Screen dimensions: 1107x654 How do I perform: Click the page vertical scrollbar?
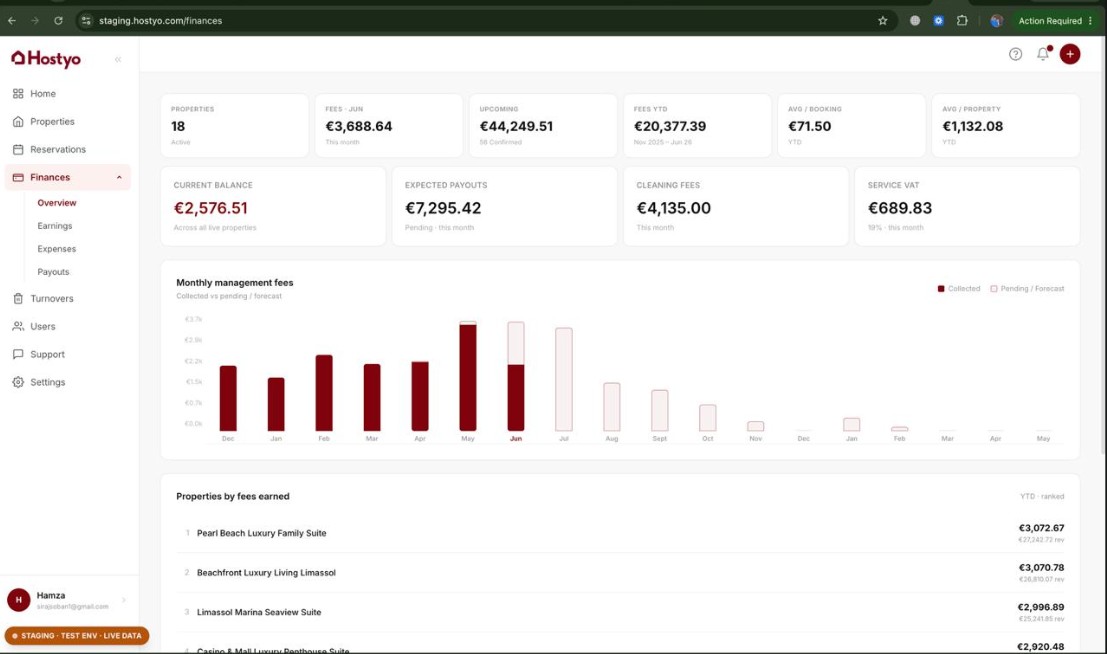click(1103, 247)
